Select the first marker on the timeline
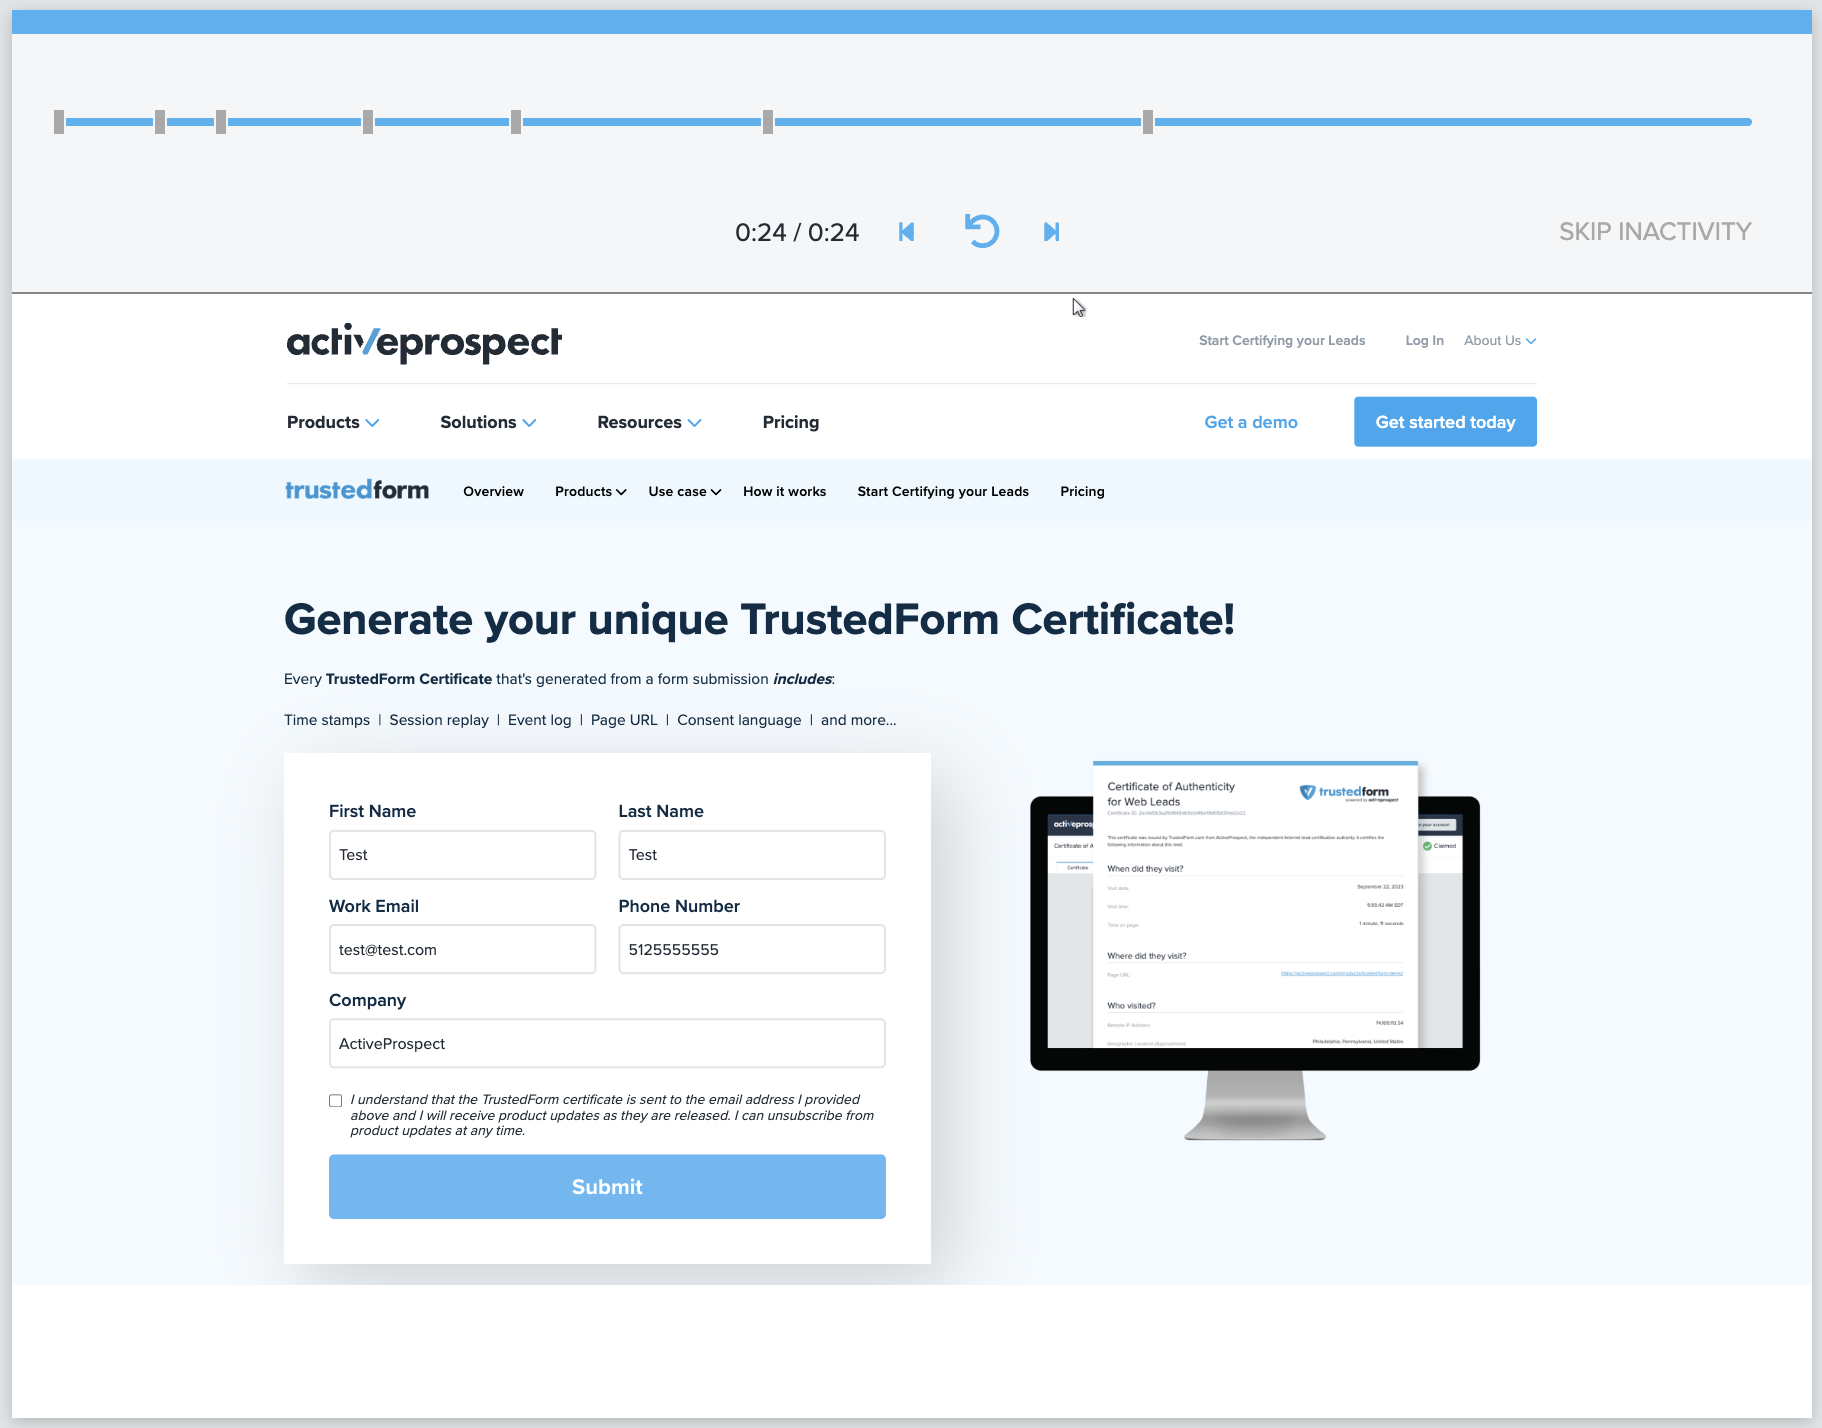This screenshot has height=1428, width=1822. tap(59, 122)
